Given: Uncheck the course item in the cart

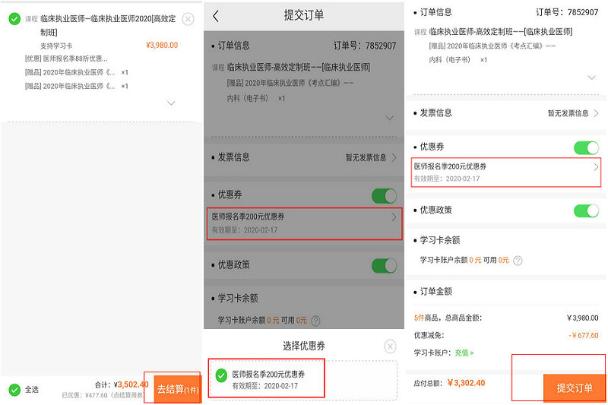Looking at the screenshot, I should pos(13,19).
